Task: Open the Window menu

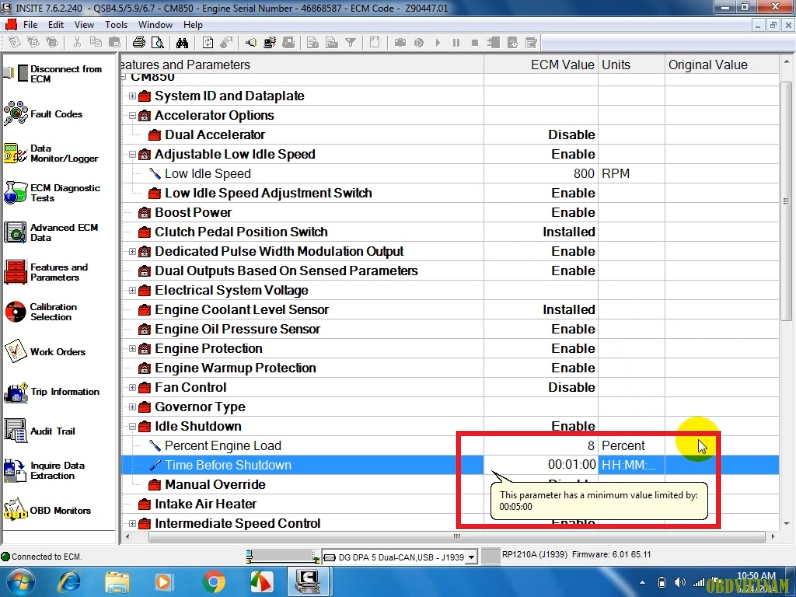Action: pos(155,24)
